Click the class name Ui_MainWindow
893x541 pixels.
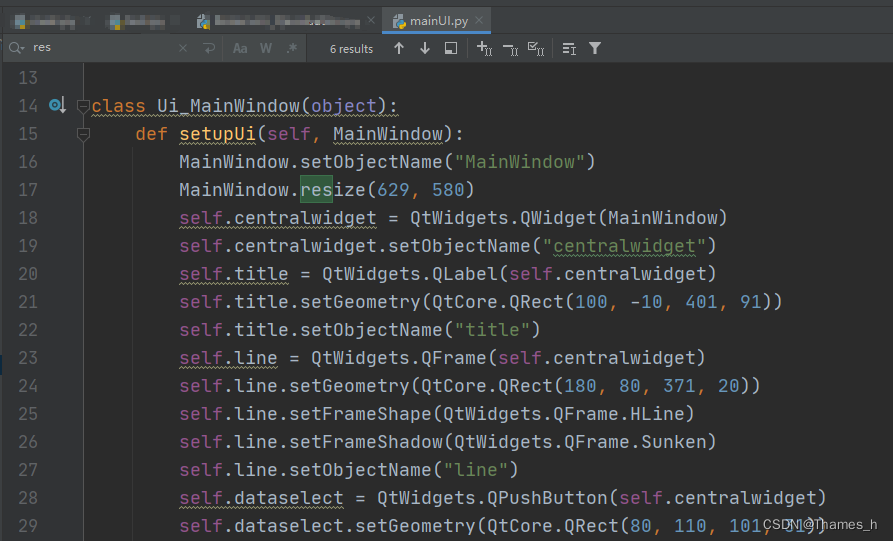228,106
